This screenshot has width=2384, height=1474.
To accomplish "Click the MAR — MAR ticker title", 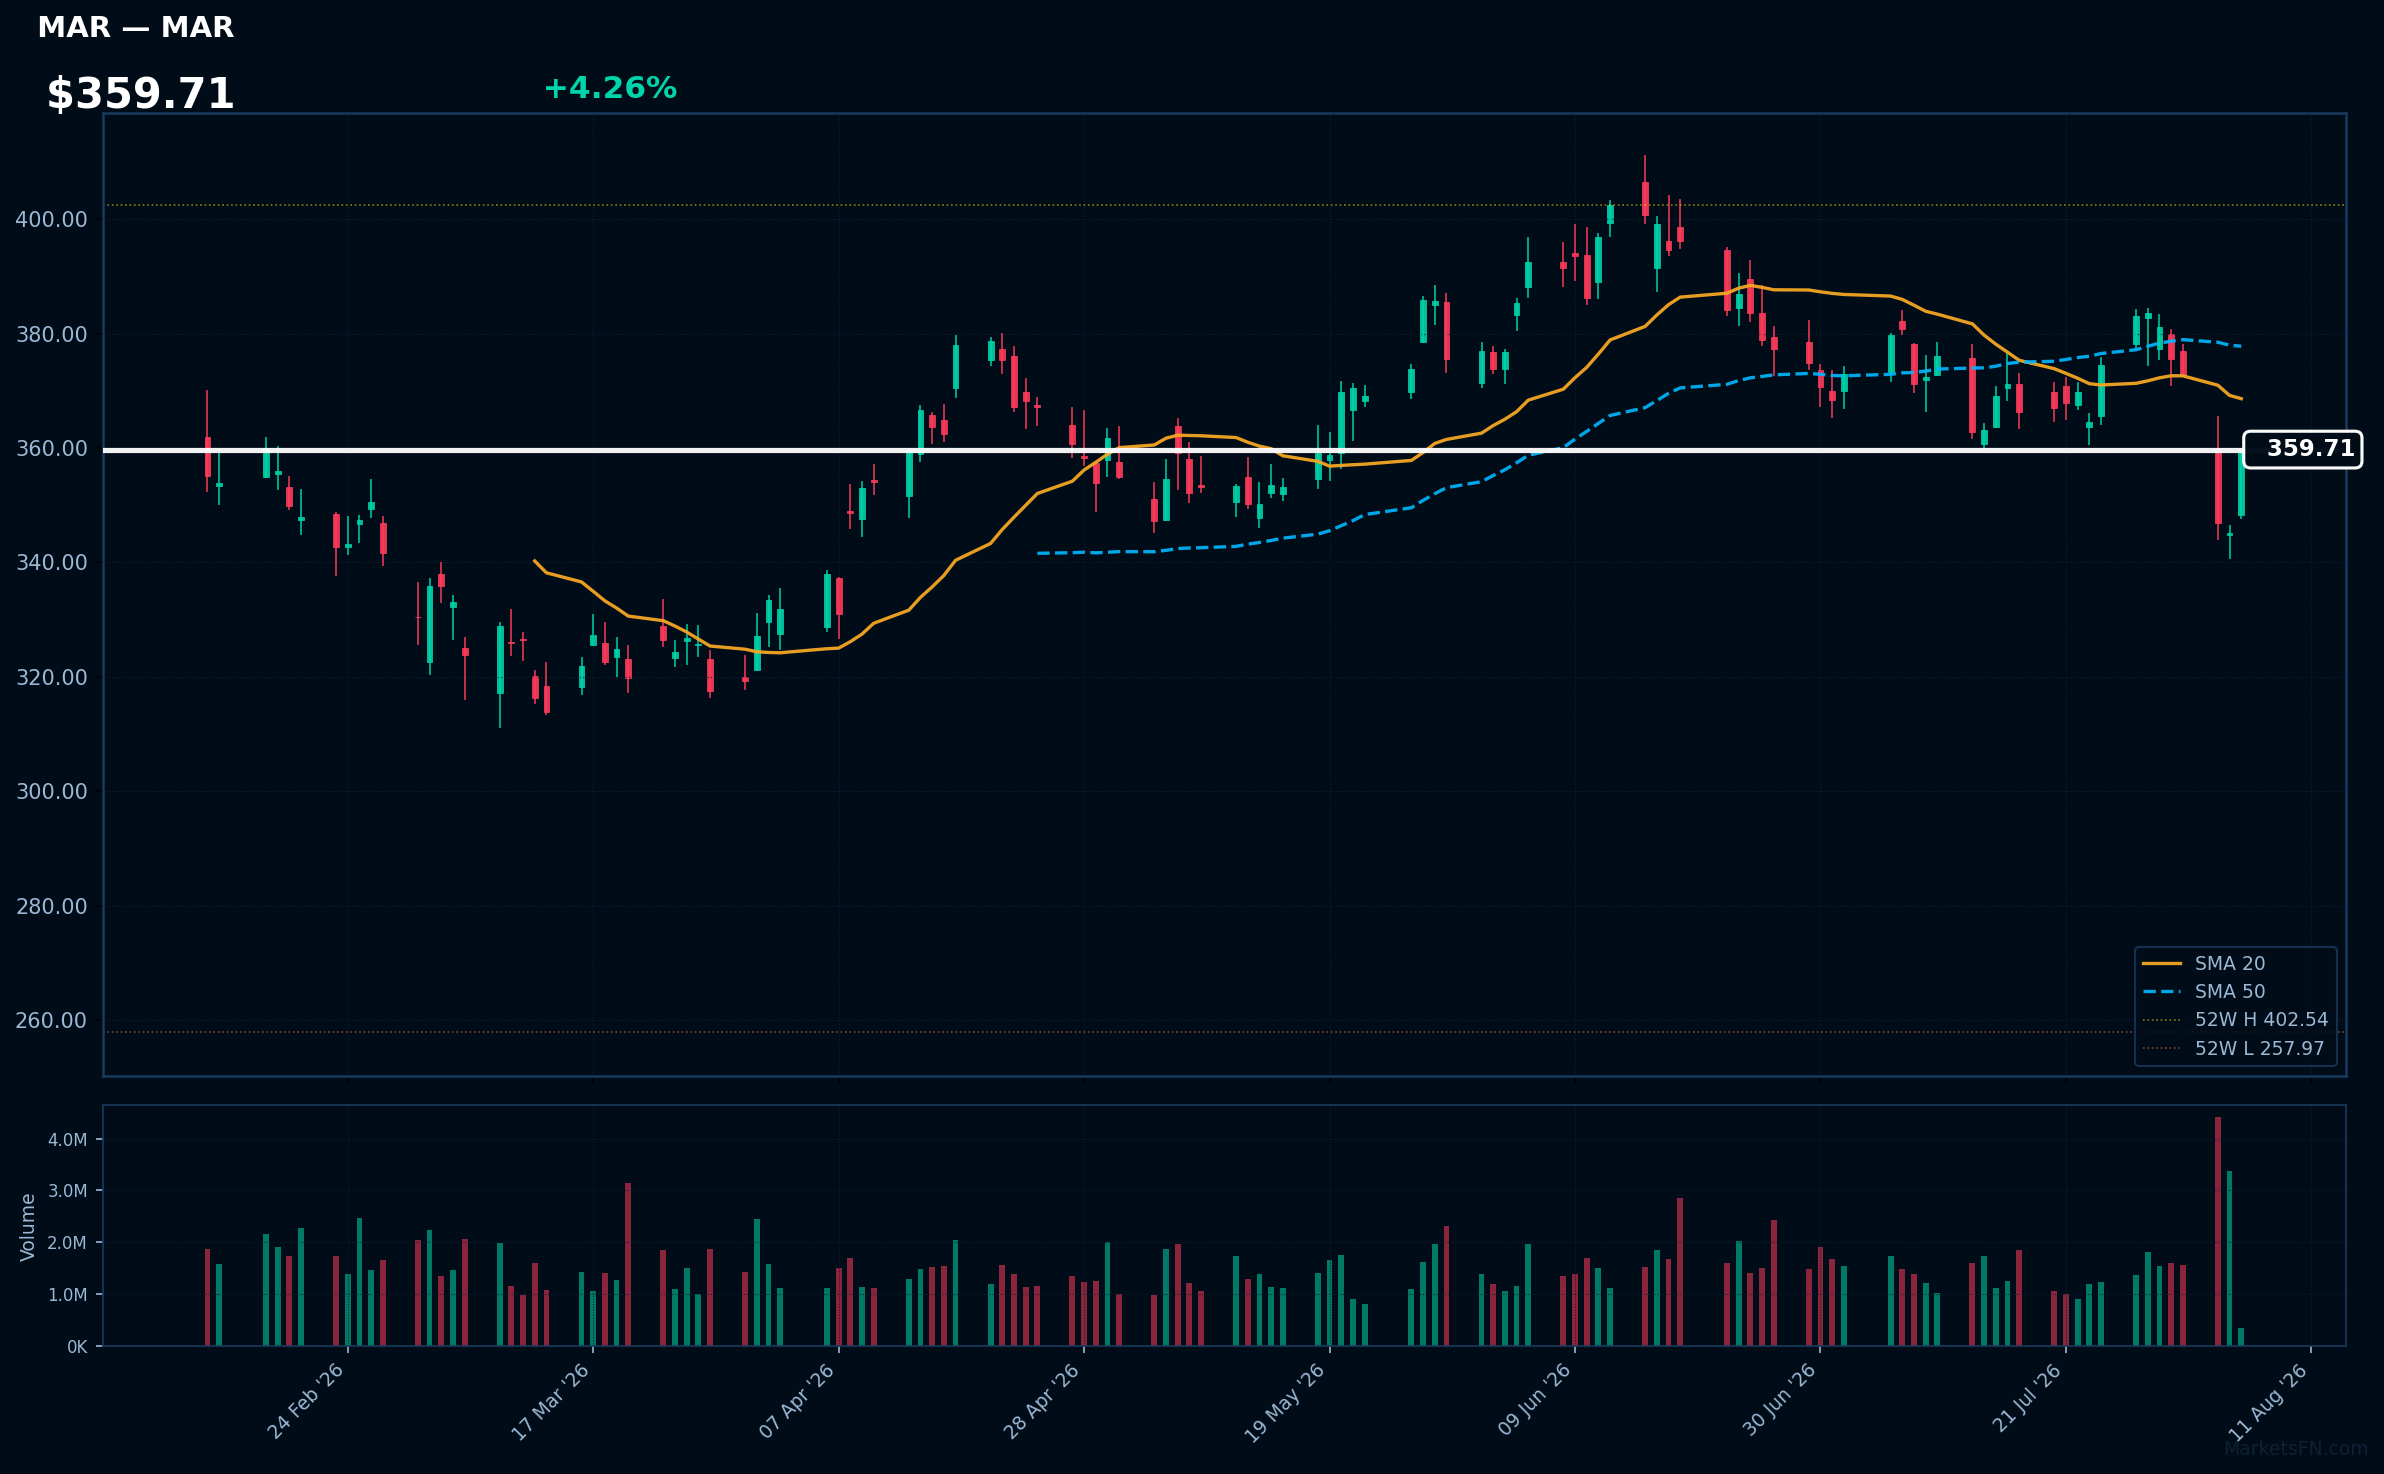I will (x=135, y=28).
